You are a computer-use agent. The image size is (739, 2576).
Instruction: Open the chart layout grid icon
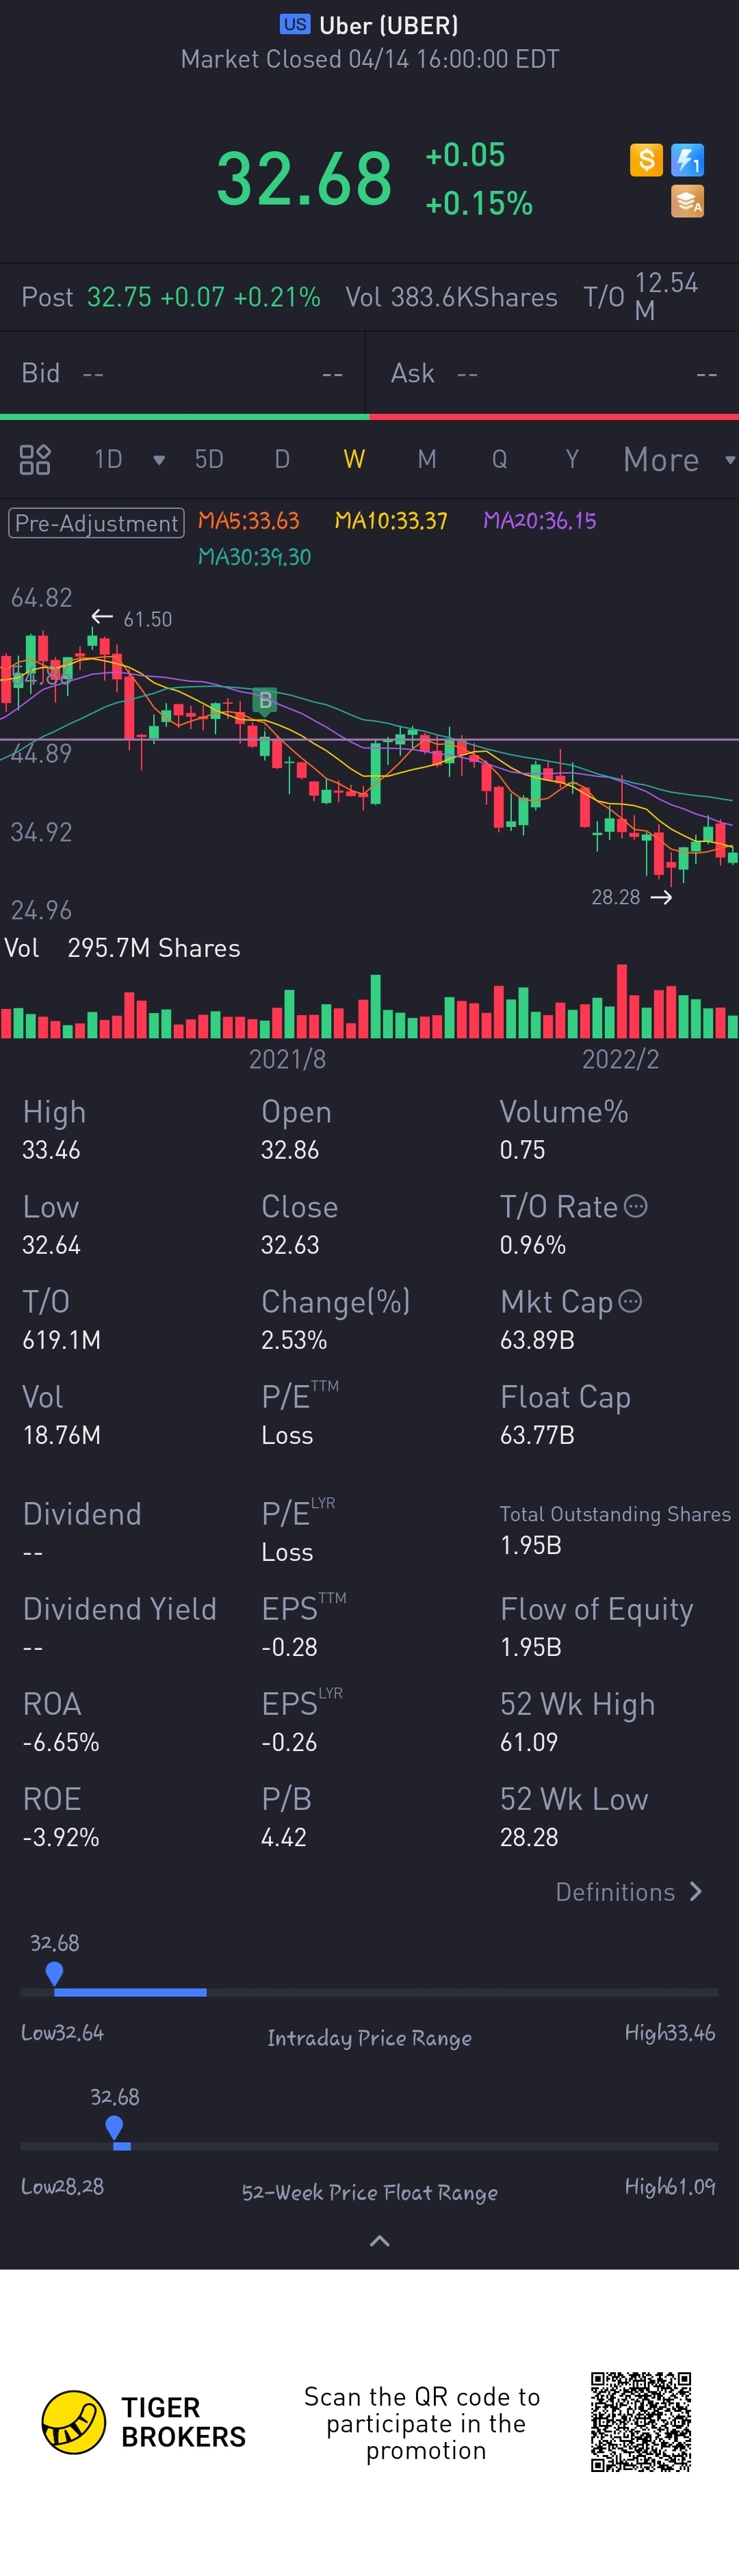tap(35, 459)
